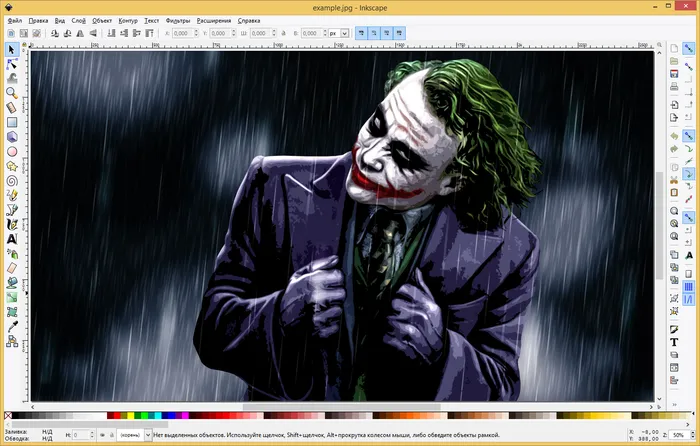Open the Правка menu
Image resolution: width=700 pixels, height=446 pixels.
pyautogui.click(x=38, y=21)
